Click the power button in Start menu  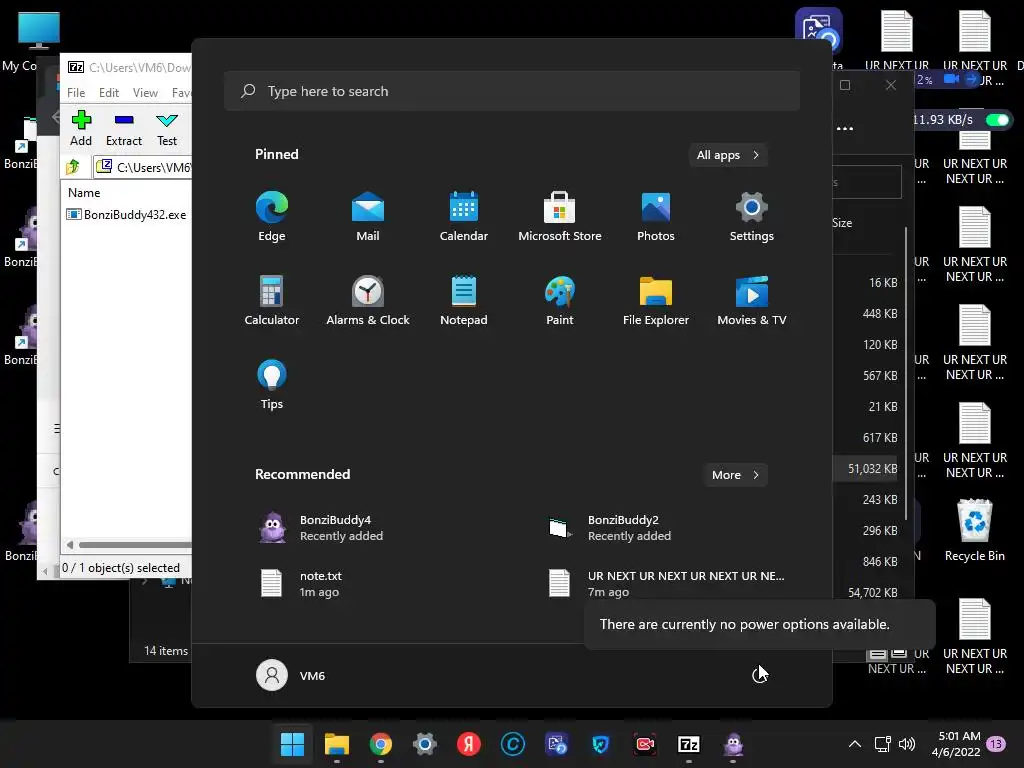(759, 675)
